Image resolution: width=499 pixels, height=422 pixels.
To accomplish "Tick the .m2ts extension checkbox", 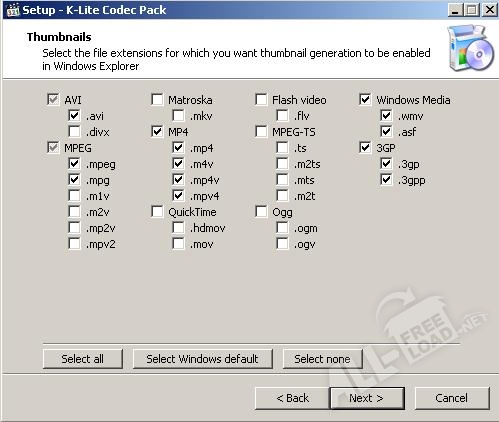I will (282, 164).
